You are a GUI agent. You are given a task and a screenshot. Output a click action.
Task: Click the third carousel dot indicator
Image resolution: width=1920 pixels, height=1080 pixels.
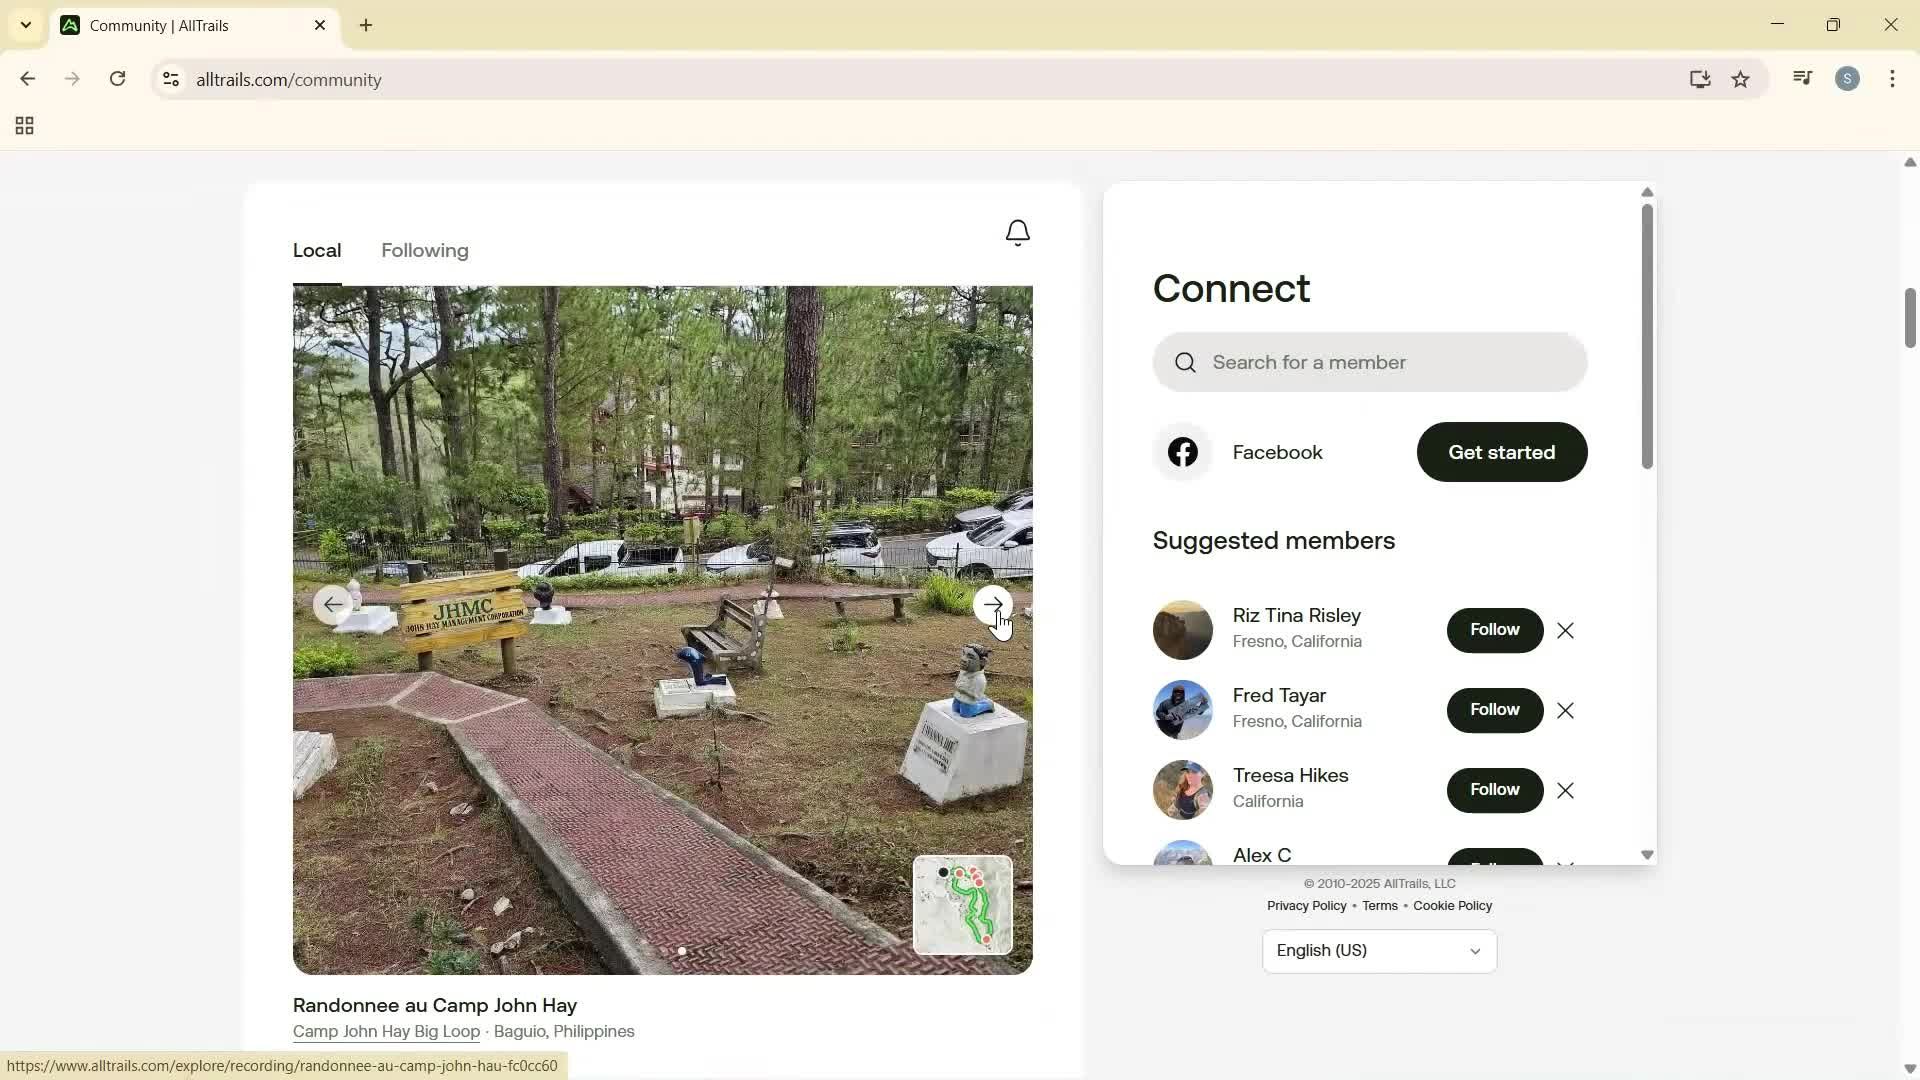pos(712,951)
